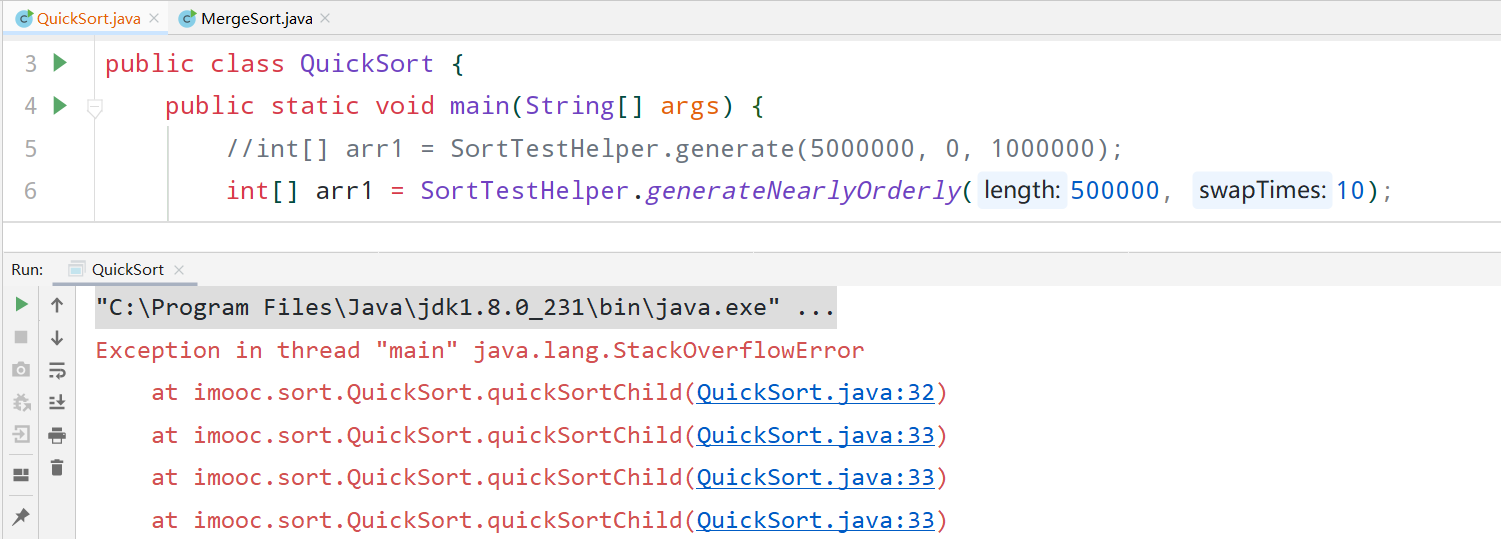Open the run menu beside the main method line
1501x539 pixels.
(60, 105)
